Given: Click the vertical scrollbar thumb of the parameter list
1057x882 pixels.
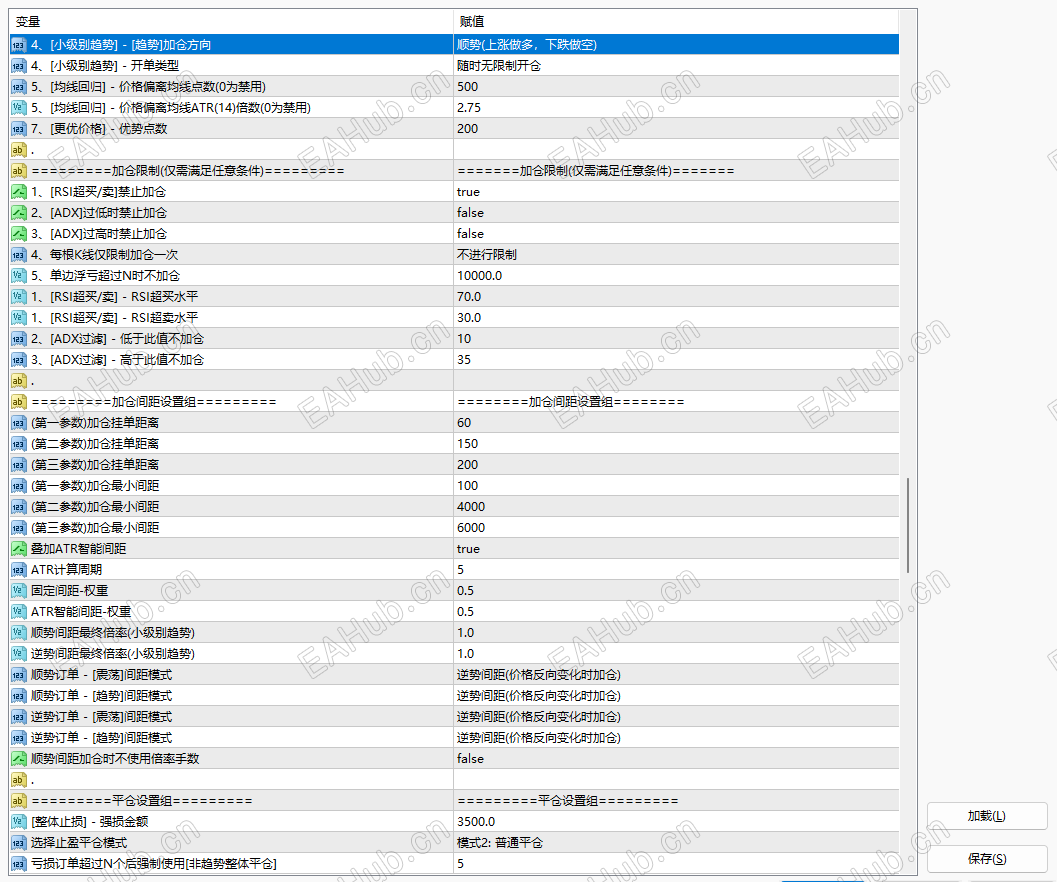Looking at the screenshot, I should click(908, 525).
